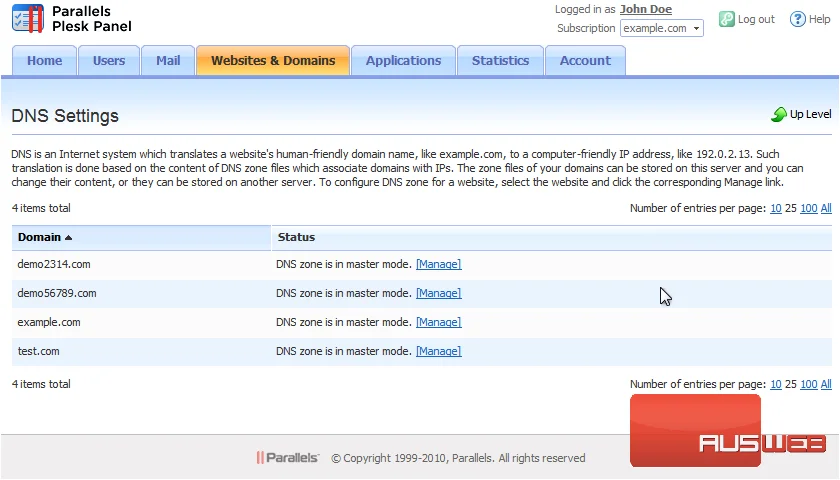Click the Parallels footer logo
Screen dimensions: 840x480
tap(287, 458)
